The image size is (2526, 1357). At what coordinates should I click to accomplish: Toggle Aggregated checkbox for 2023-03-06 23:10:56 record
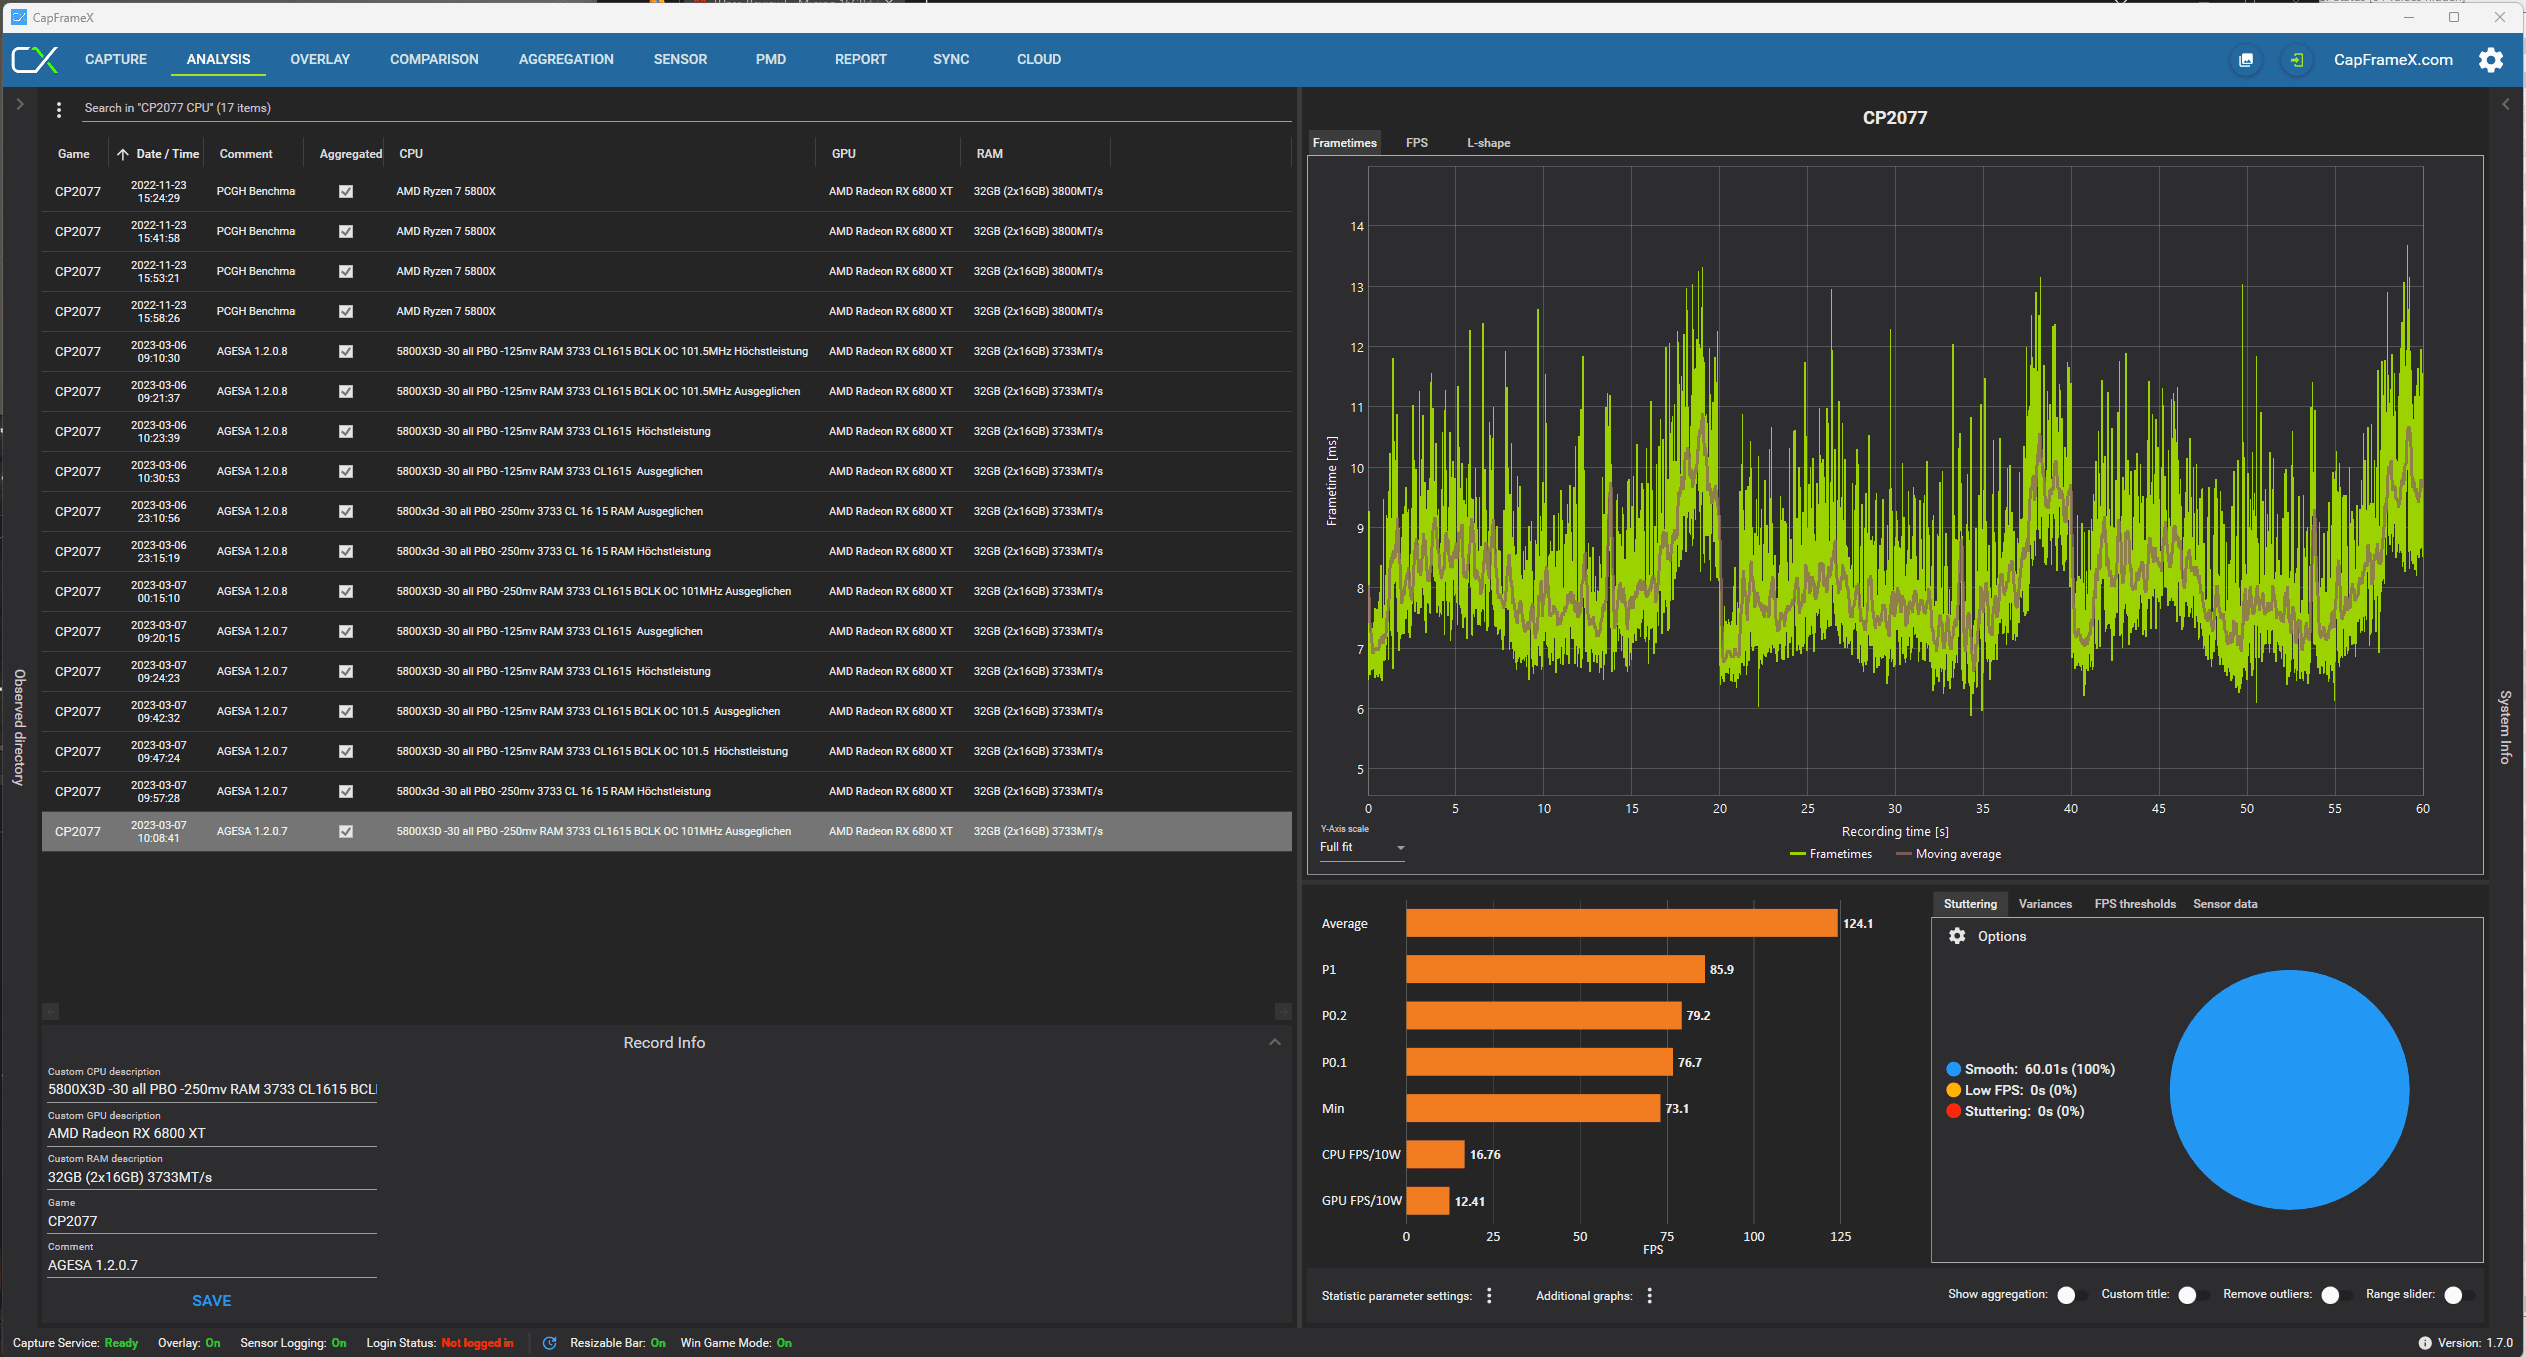tap(346, 511)
